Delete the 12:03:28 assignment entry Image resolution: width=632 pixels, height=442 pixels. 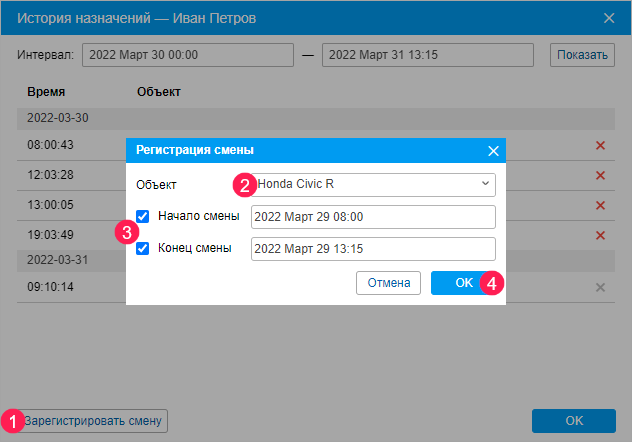coord(600,176)
